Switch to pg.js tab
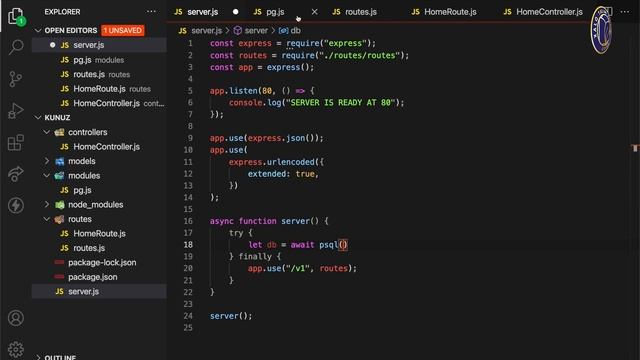 pos(275,12)
